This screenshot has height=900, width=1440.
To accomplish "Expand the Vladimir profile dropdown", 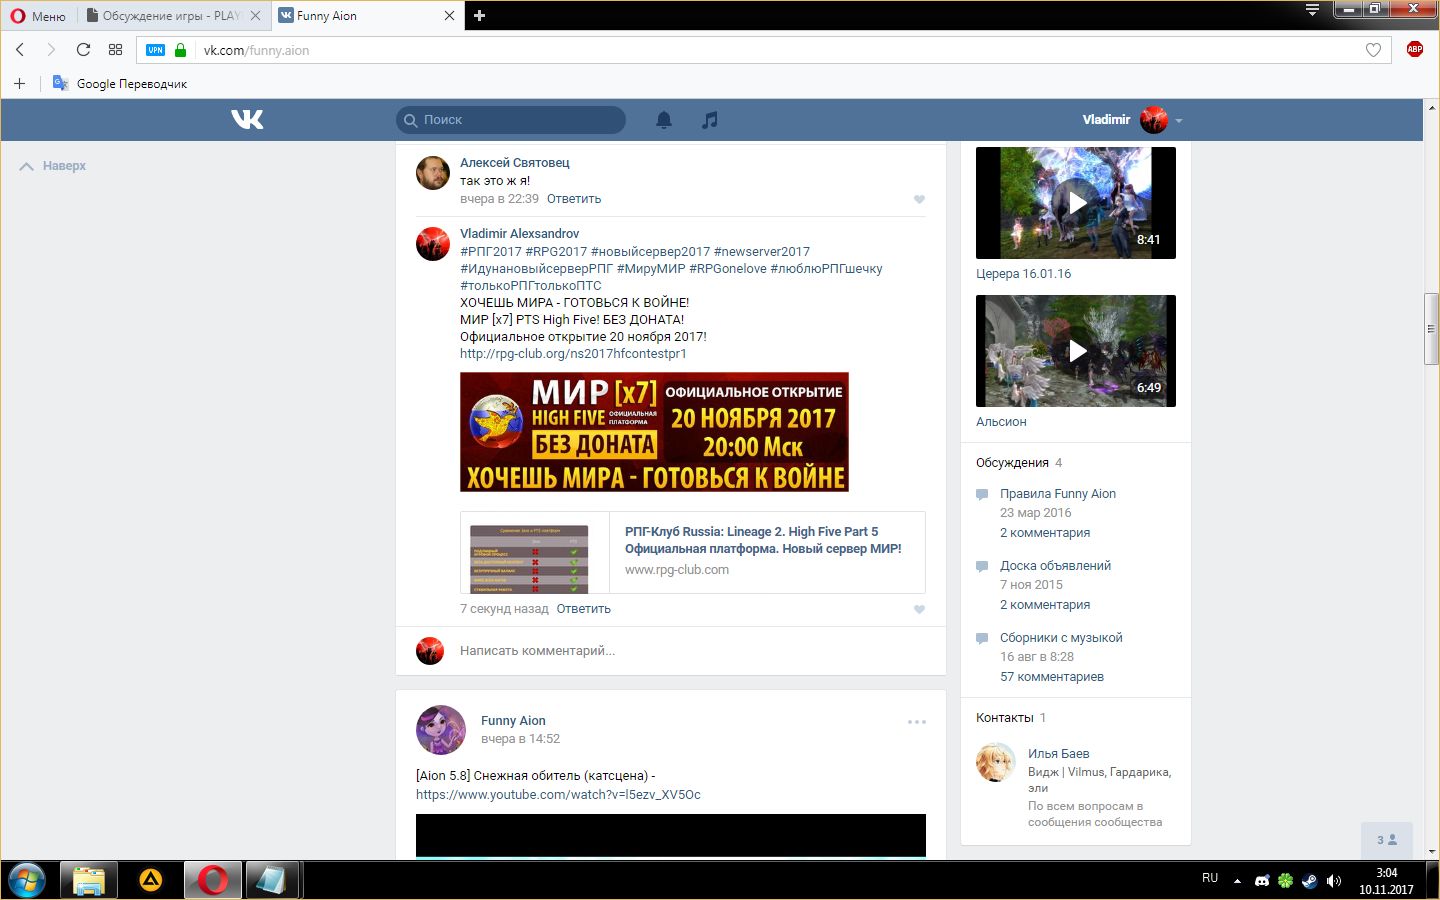I will point(1179,120).
